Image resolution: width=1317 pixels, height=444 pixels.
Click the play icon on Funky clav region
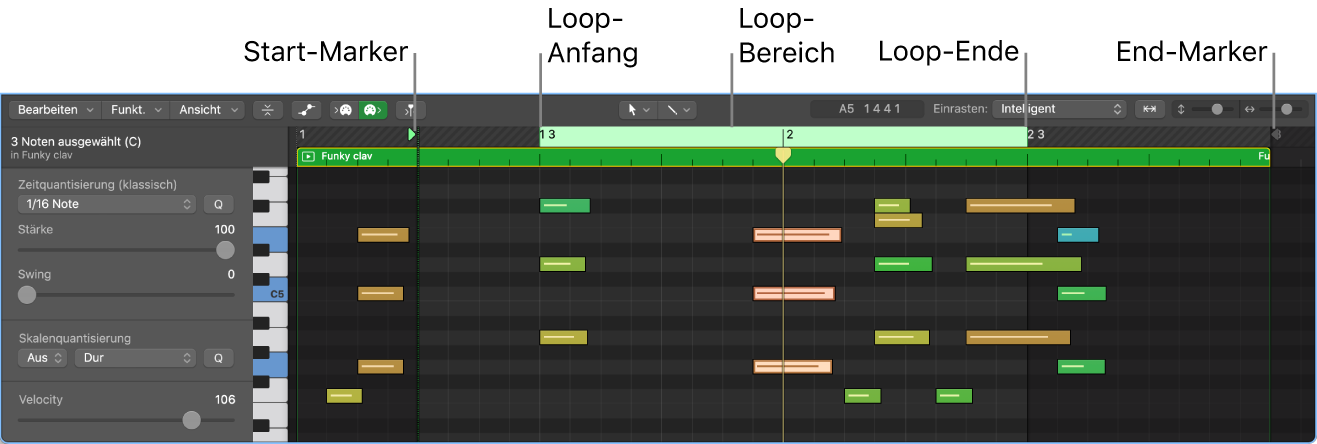[x=309, y=157]
